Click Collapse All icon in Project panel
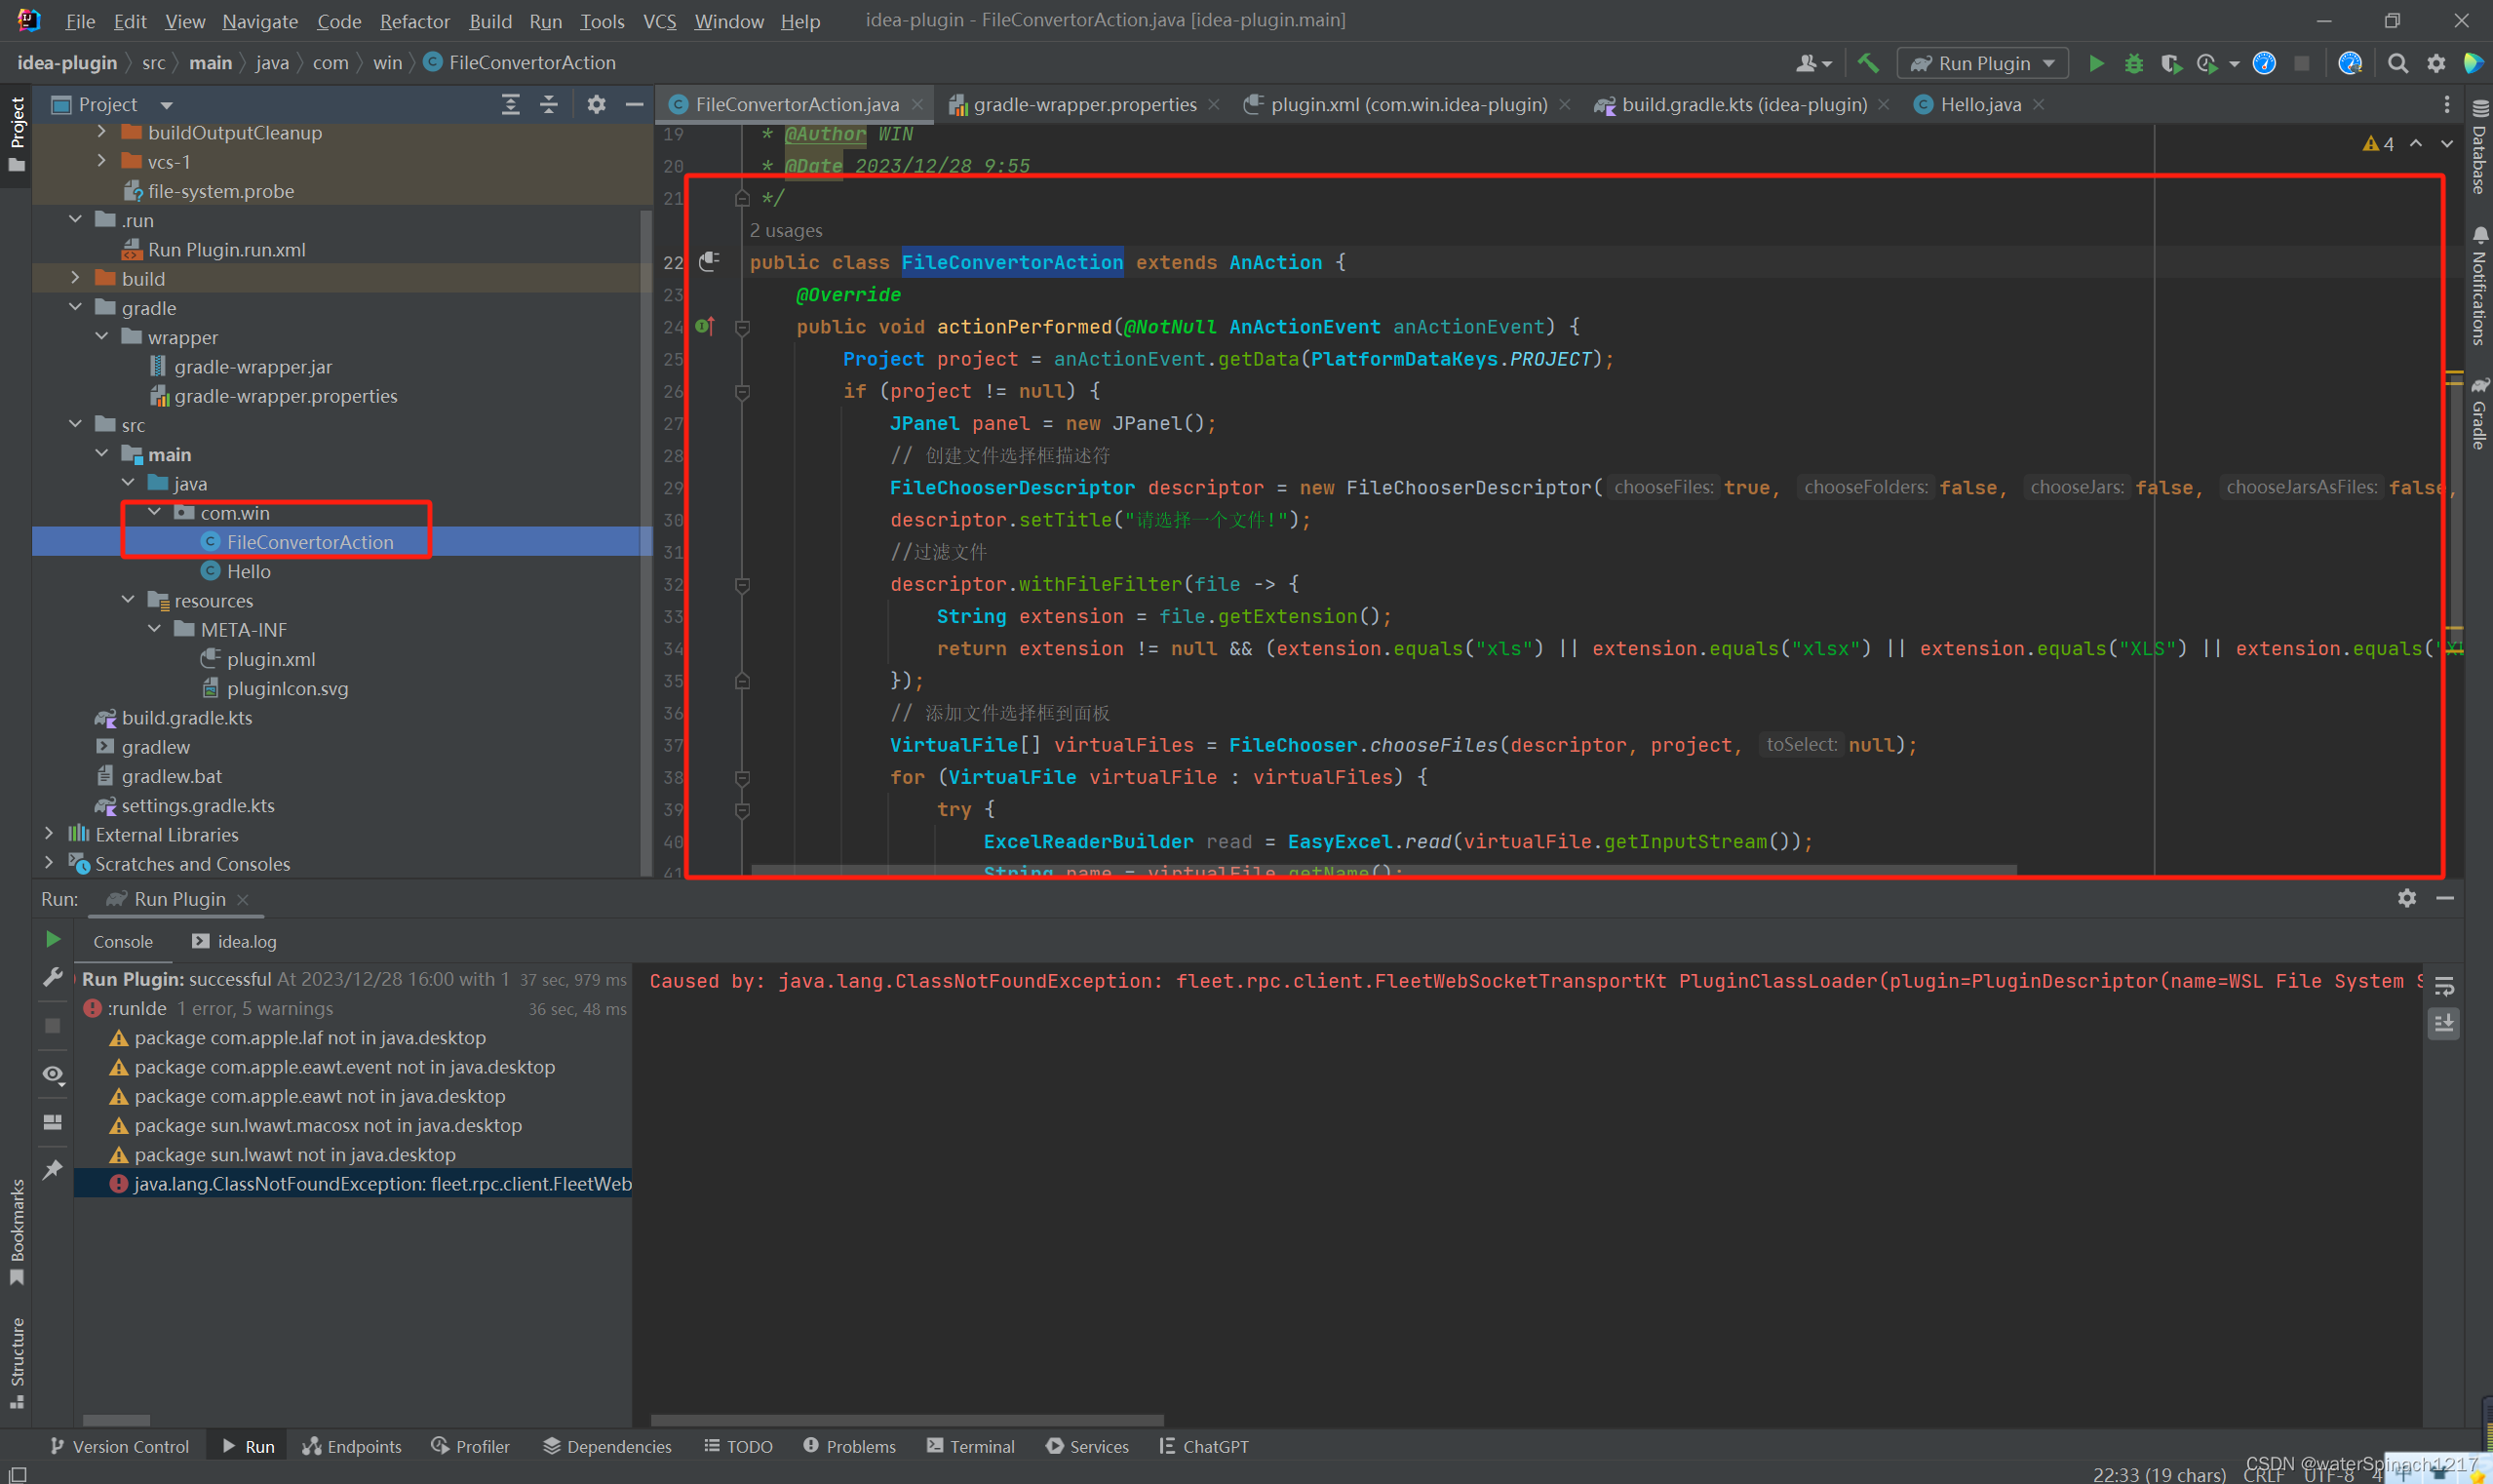 [x=548, y=104]
